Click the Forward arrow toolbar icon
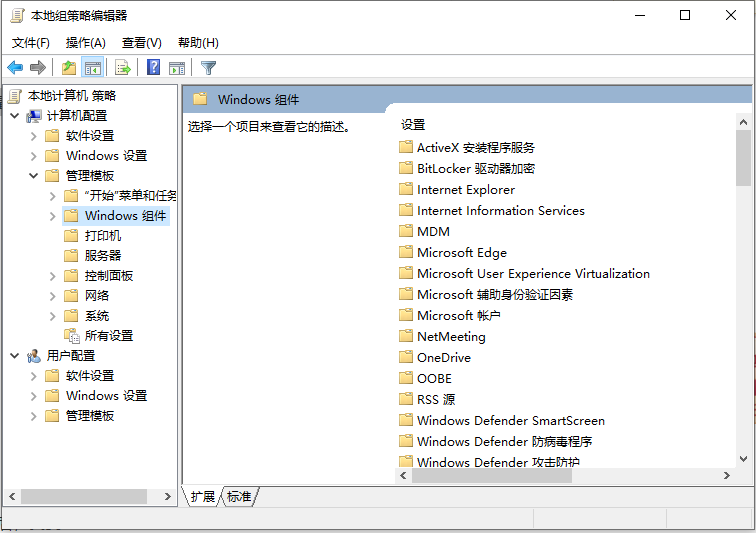This screenshot has width=756, height=533. click(x=38, y=68)
